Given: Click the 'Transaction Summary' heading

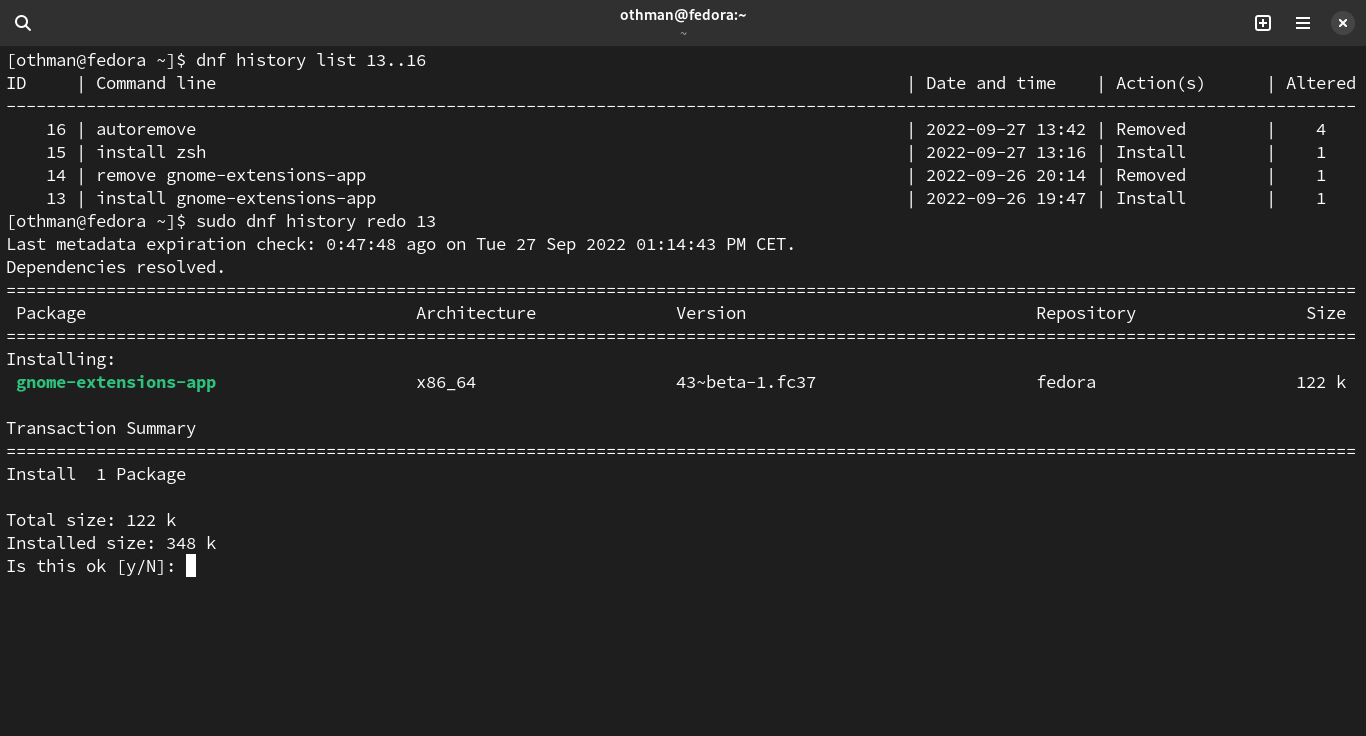Looking at the screenshot, I should click(101, 429).
